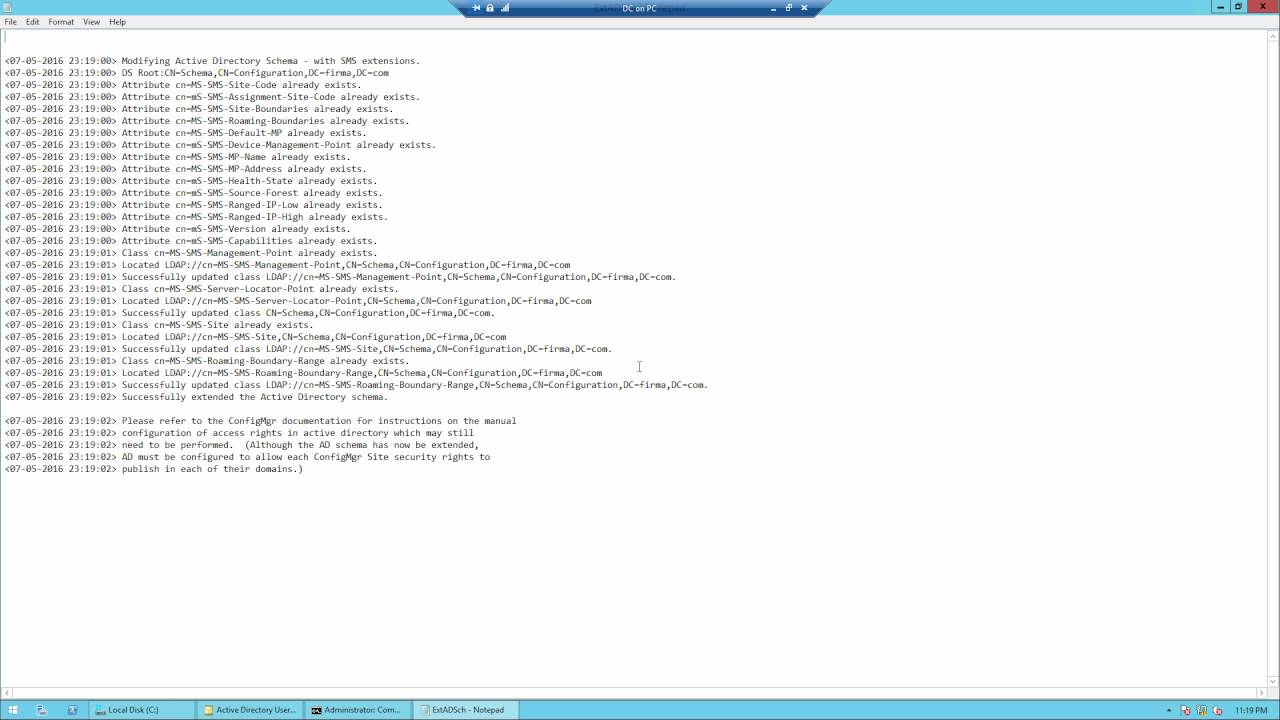The image size is (1280, 720).
Task: Open the View menu
Action: [91, 22]
